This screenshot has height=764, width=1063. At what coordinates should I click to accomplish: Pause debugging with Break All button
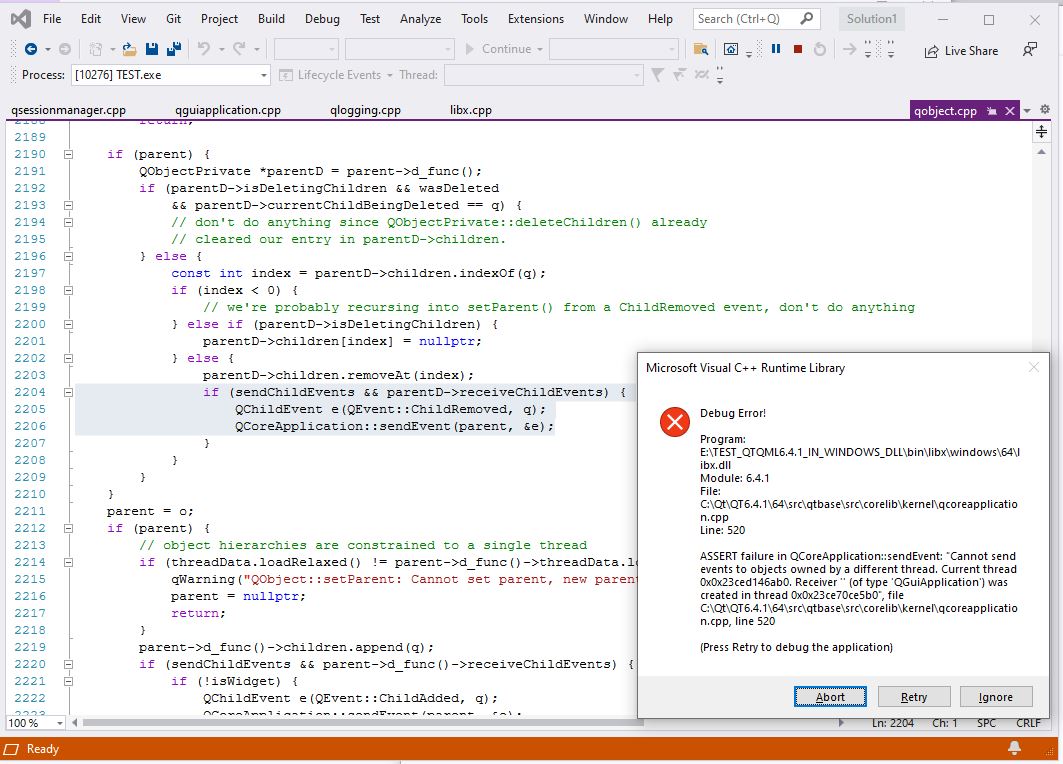[776, 49]
